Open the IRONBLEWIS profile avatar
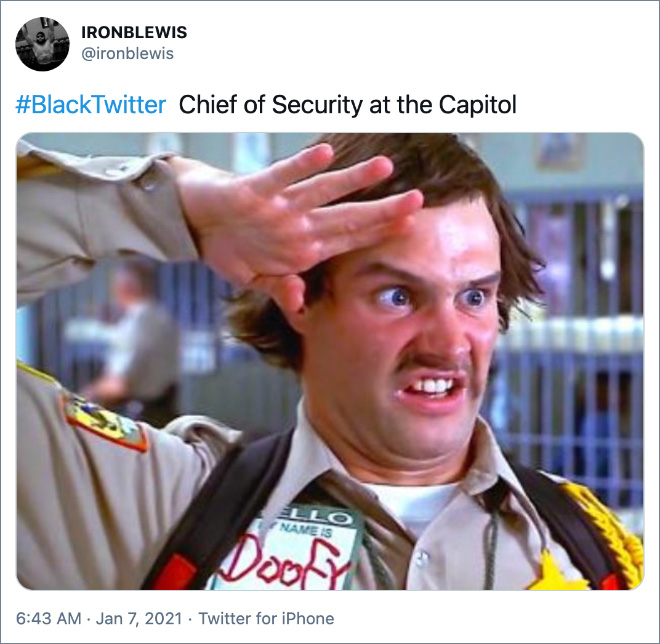The width and height of the screenshot is (660, 644). click(x=42, y=44)
